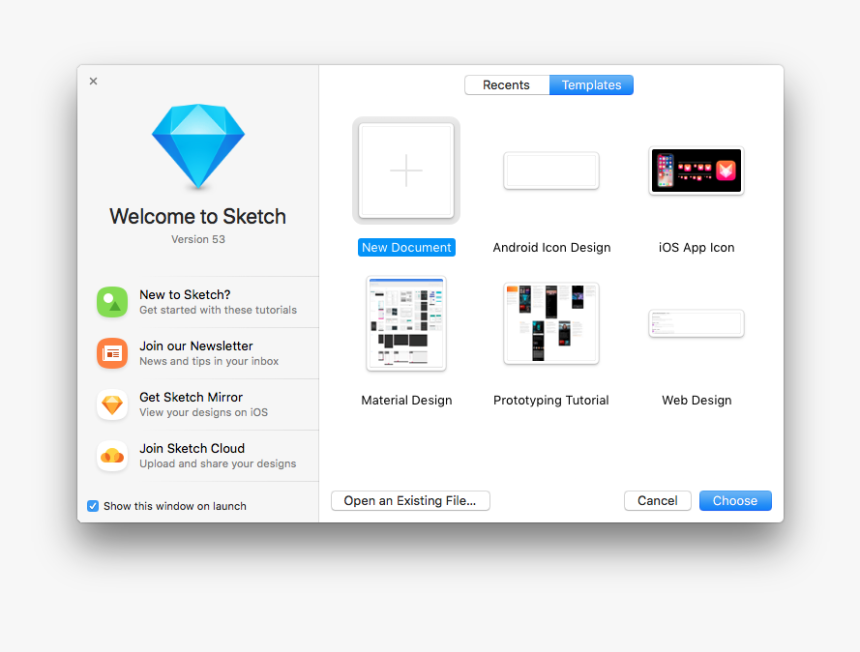The image size is (860, 652).
Task: Select the New Document blank thumbnail
Action: 406,171
